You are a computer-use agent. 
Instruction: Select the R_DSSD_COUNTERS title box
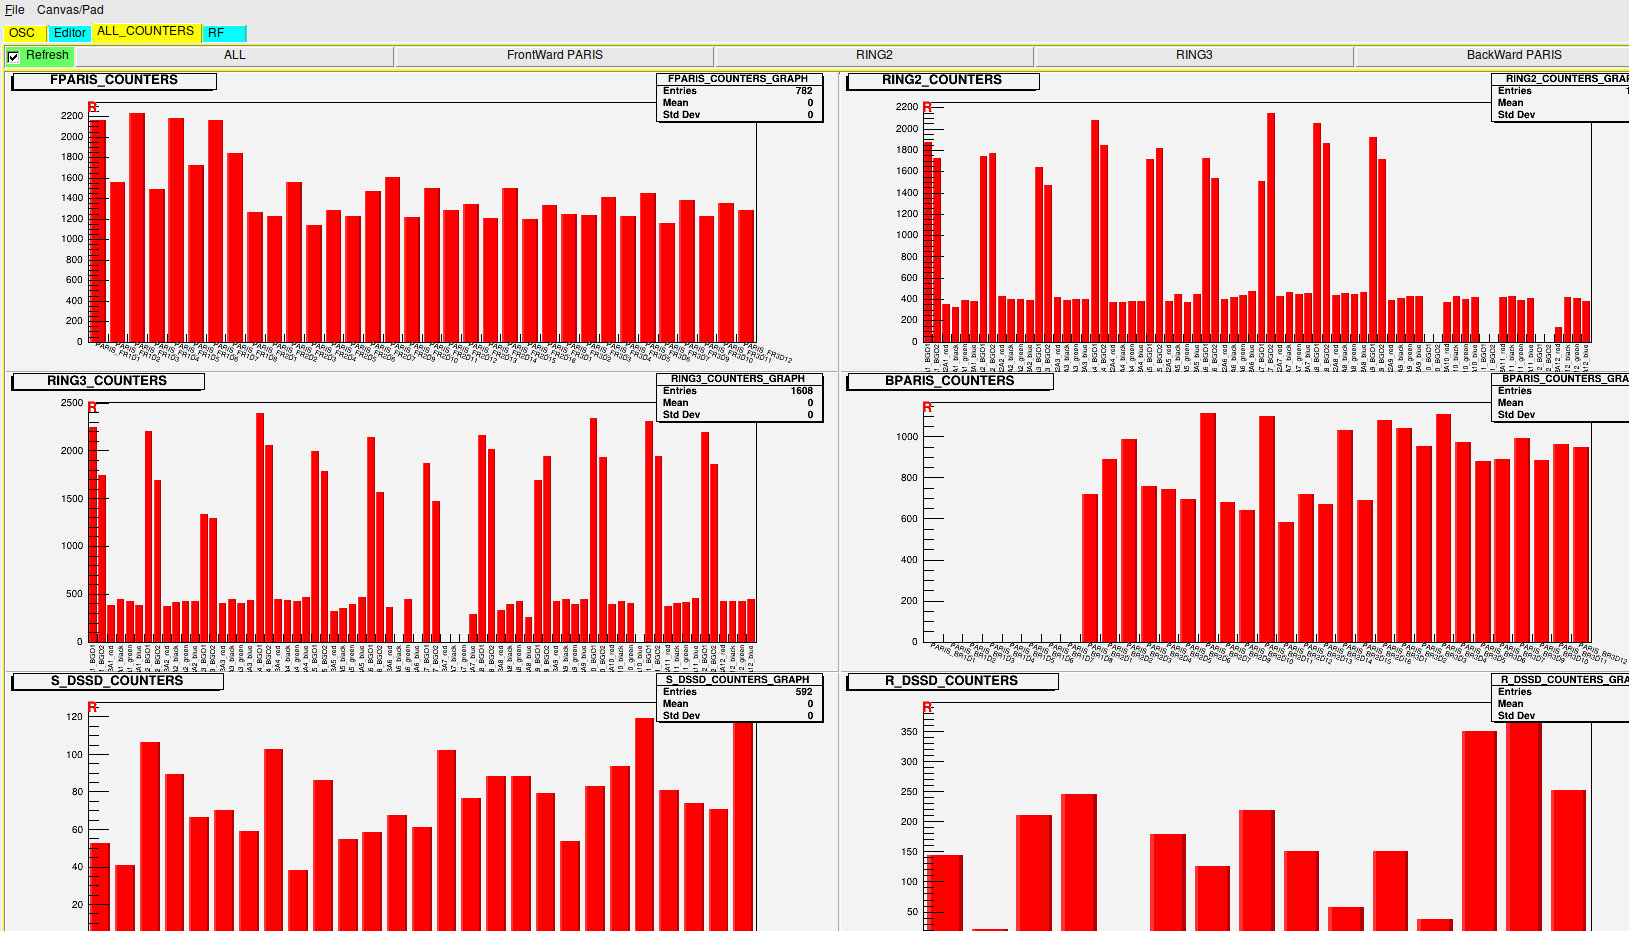click(951, 682)
